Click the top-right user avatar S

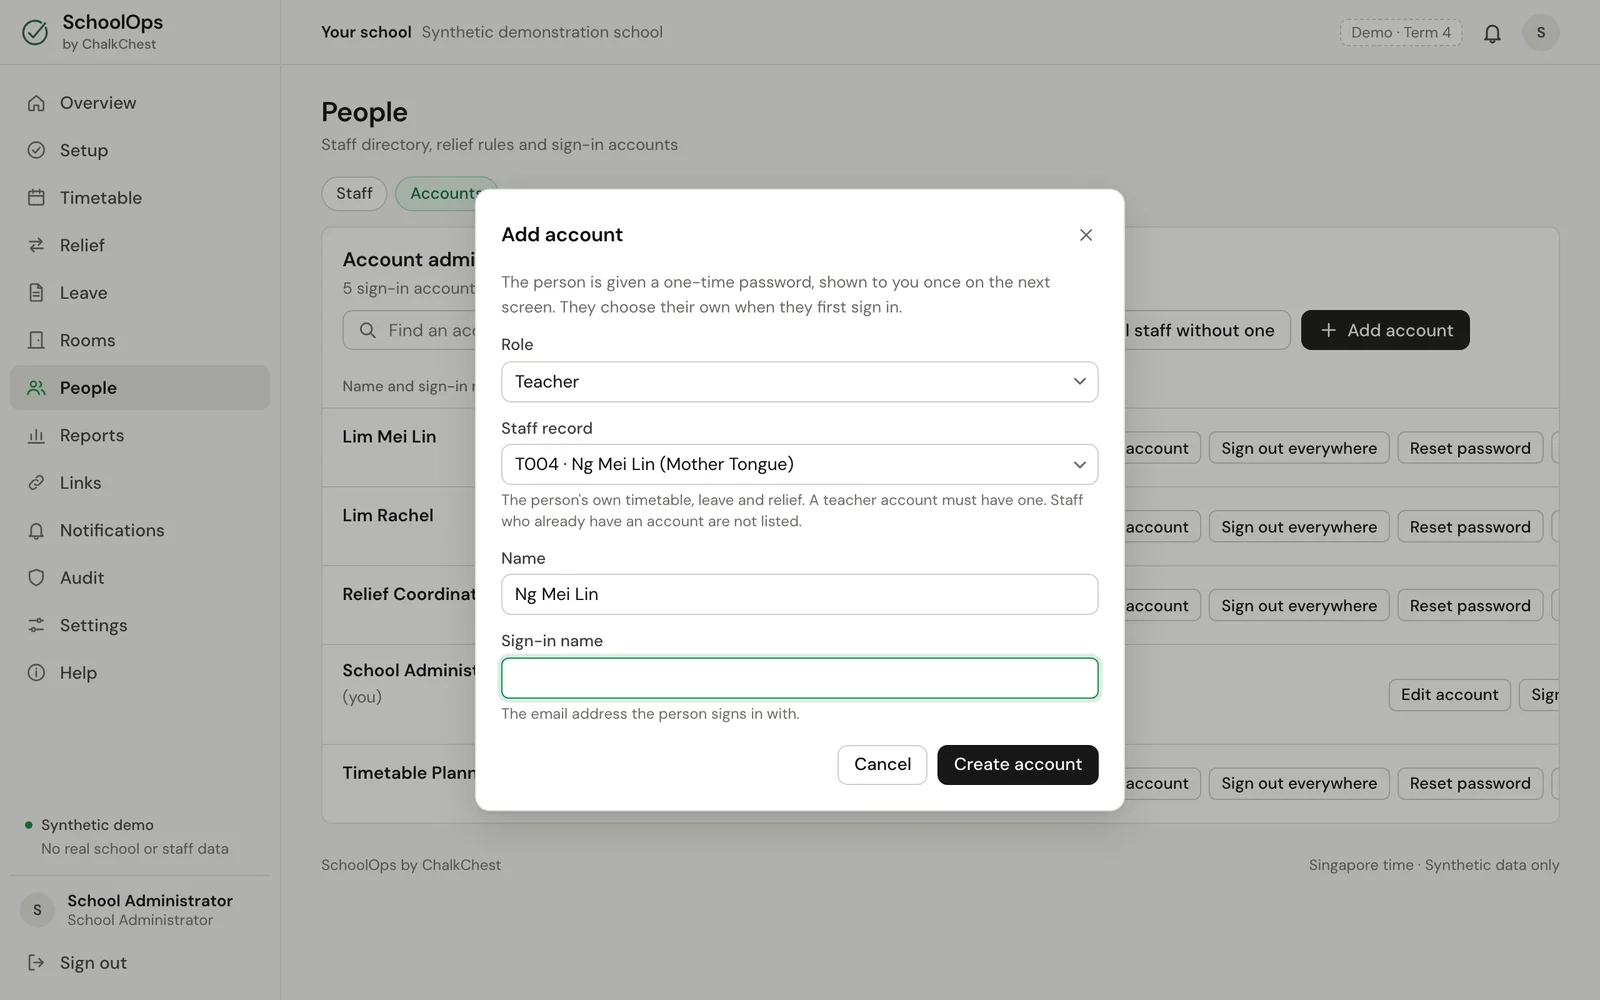1540,33
